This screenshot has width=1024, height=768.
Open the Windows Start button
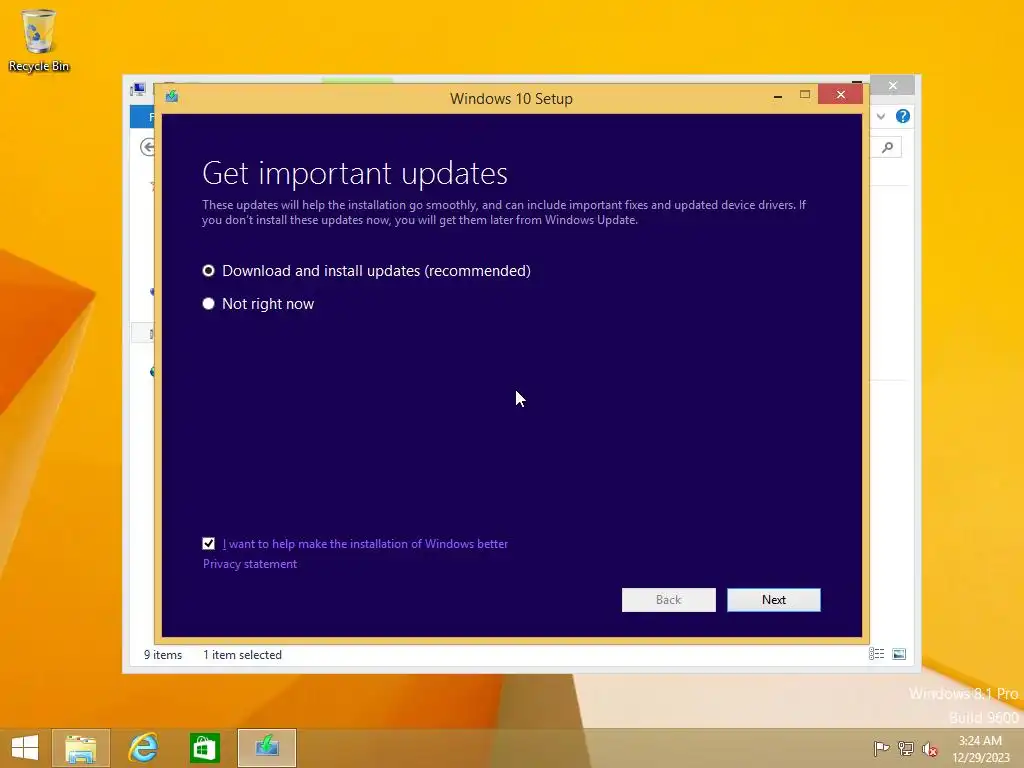25,748
